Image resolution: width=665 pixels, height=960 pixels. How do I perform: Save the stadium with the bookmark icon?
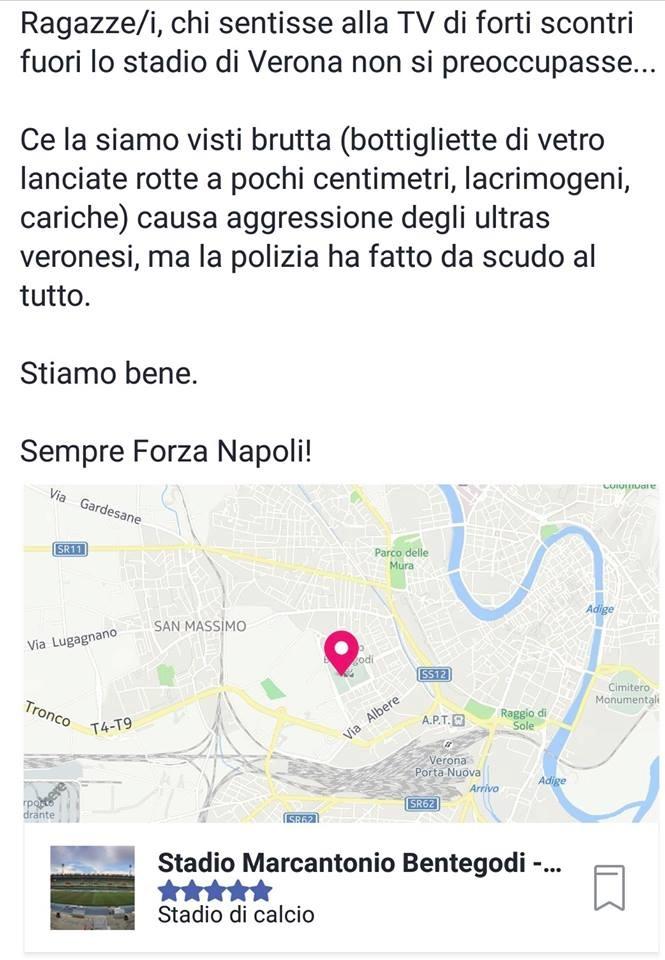tap(609, 888)
